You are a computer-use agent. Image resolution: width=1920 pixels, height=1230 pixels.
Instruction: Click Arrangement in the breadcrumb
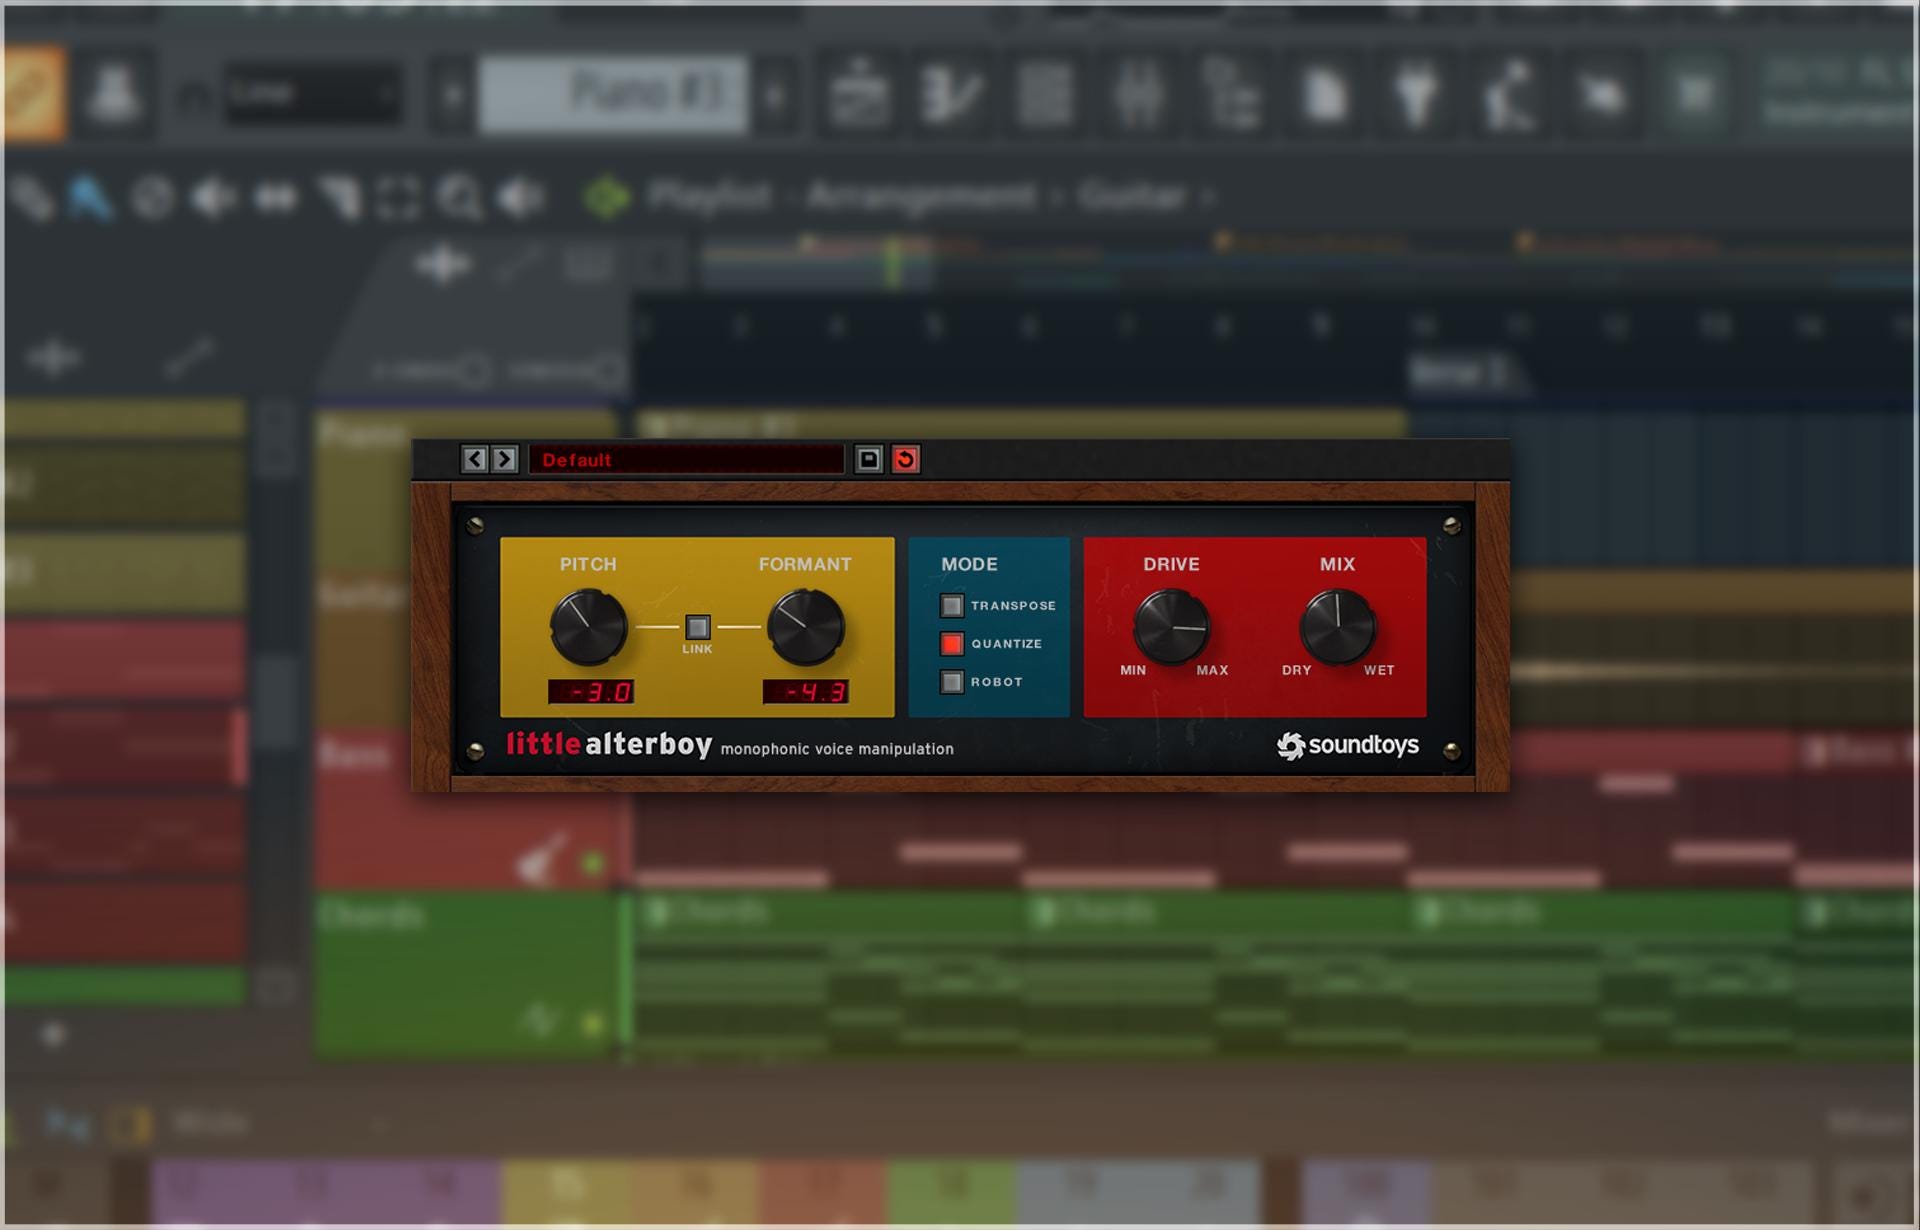tap(920, 195)
